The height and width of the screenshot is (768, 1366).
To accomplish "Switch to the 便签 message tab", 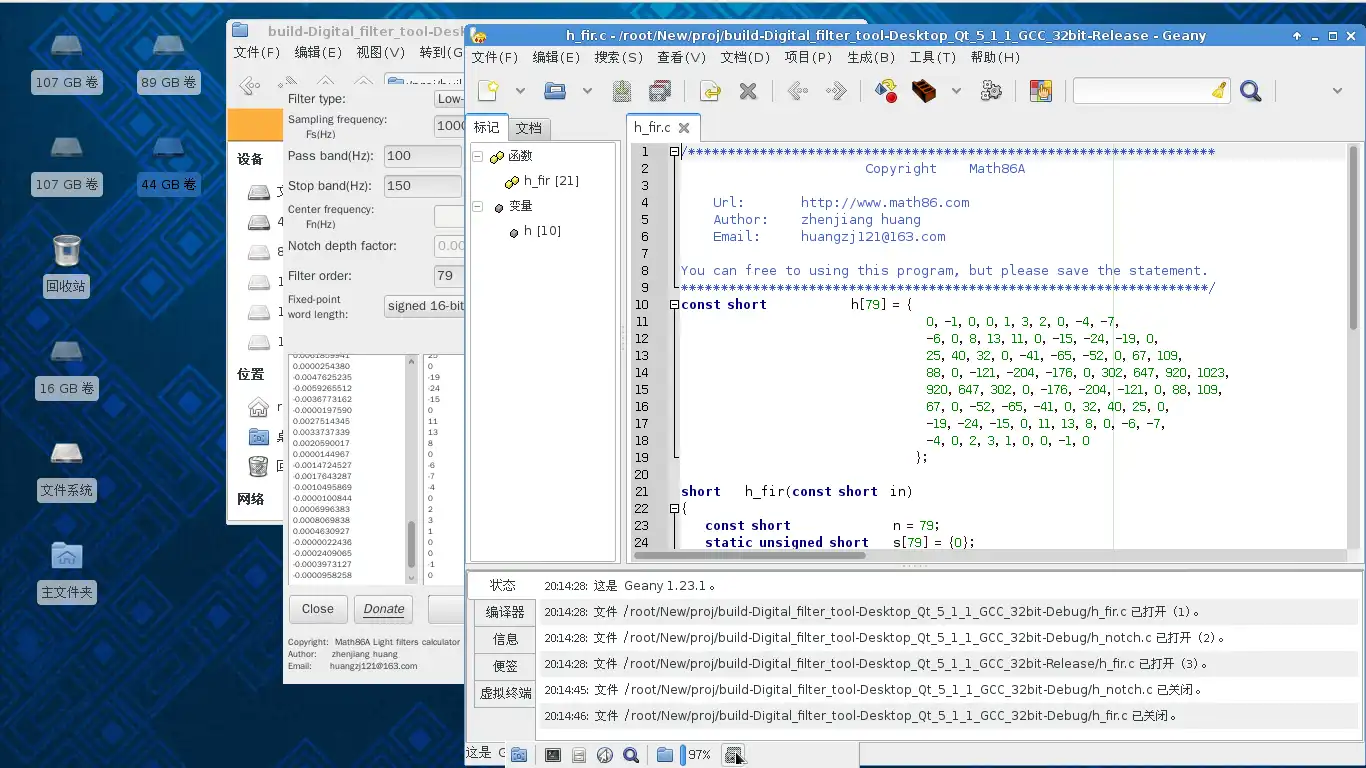I will (504, 665).
